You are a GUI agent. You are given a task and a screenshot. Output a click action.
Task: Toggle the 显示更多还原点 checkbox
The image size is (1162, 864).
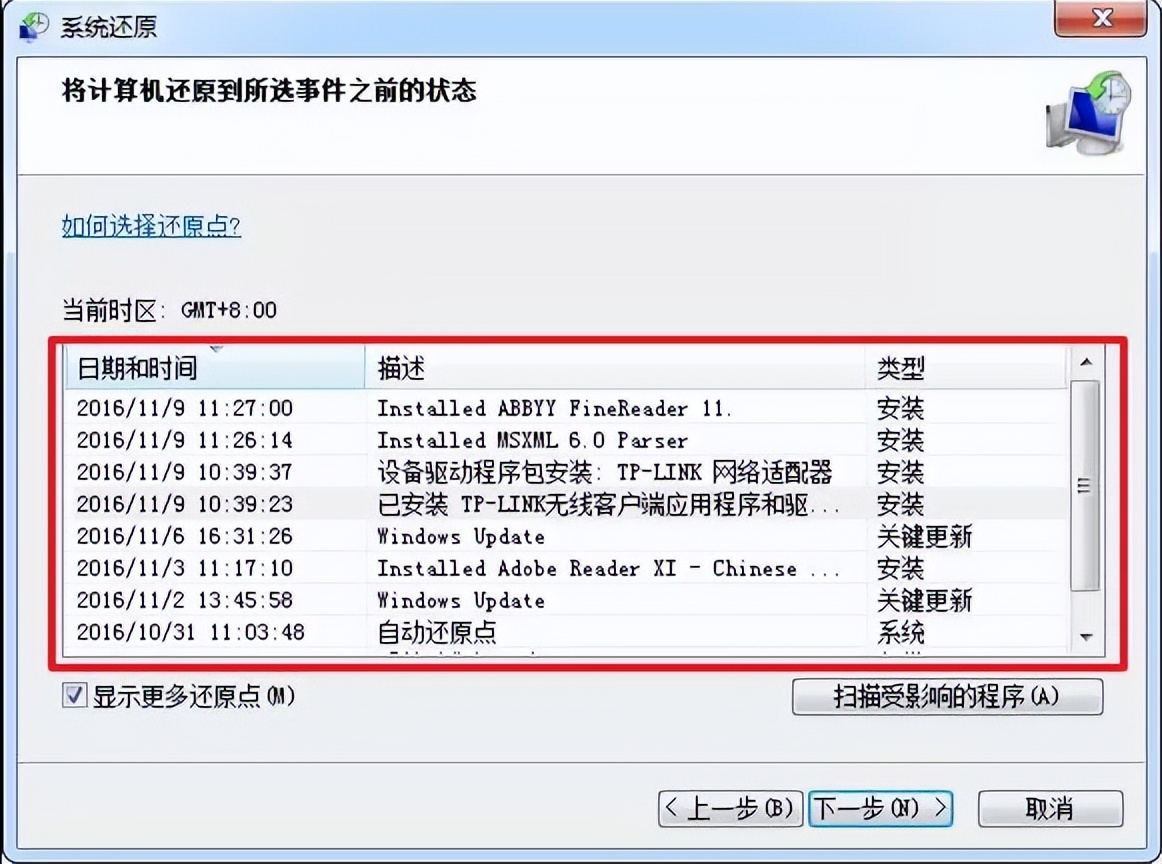pos(72,695)
